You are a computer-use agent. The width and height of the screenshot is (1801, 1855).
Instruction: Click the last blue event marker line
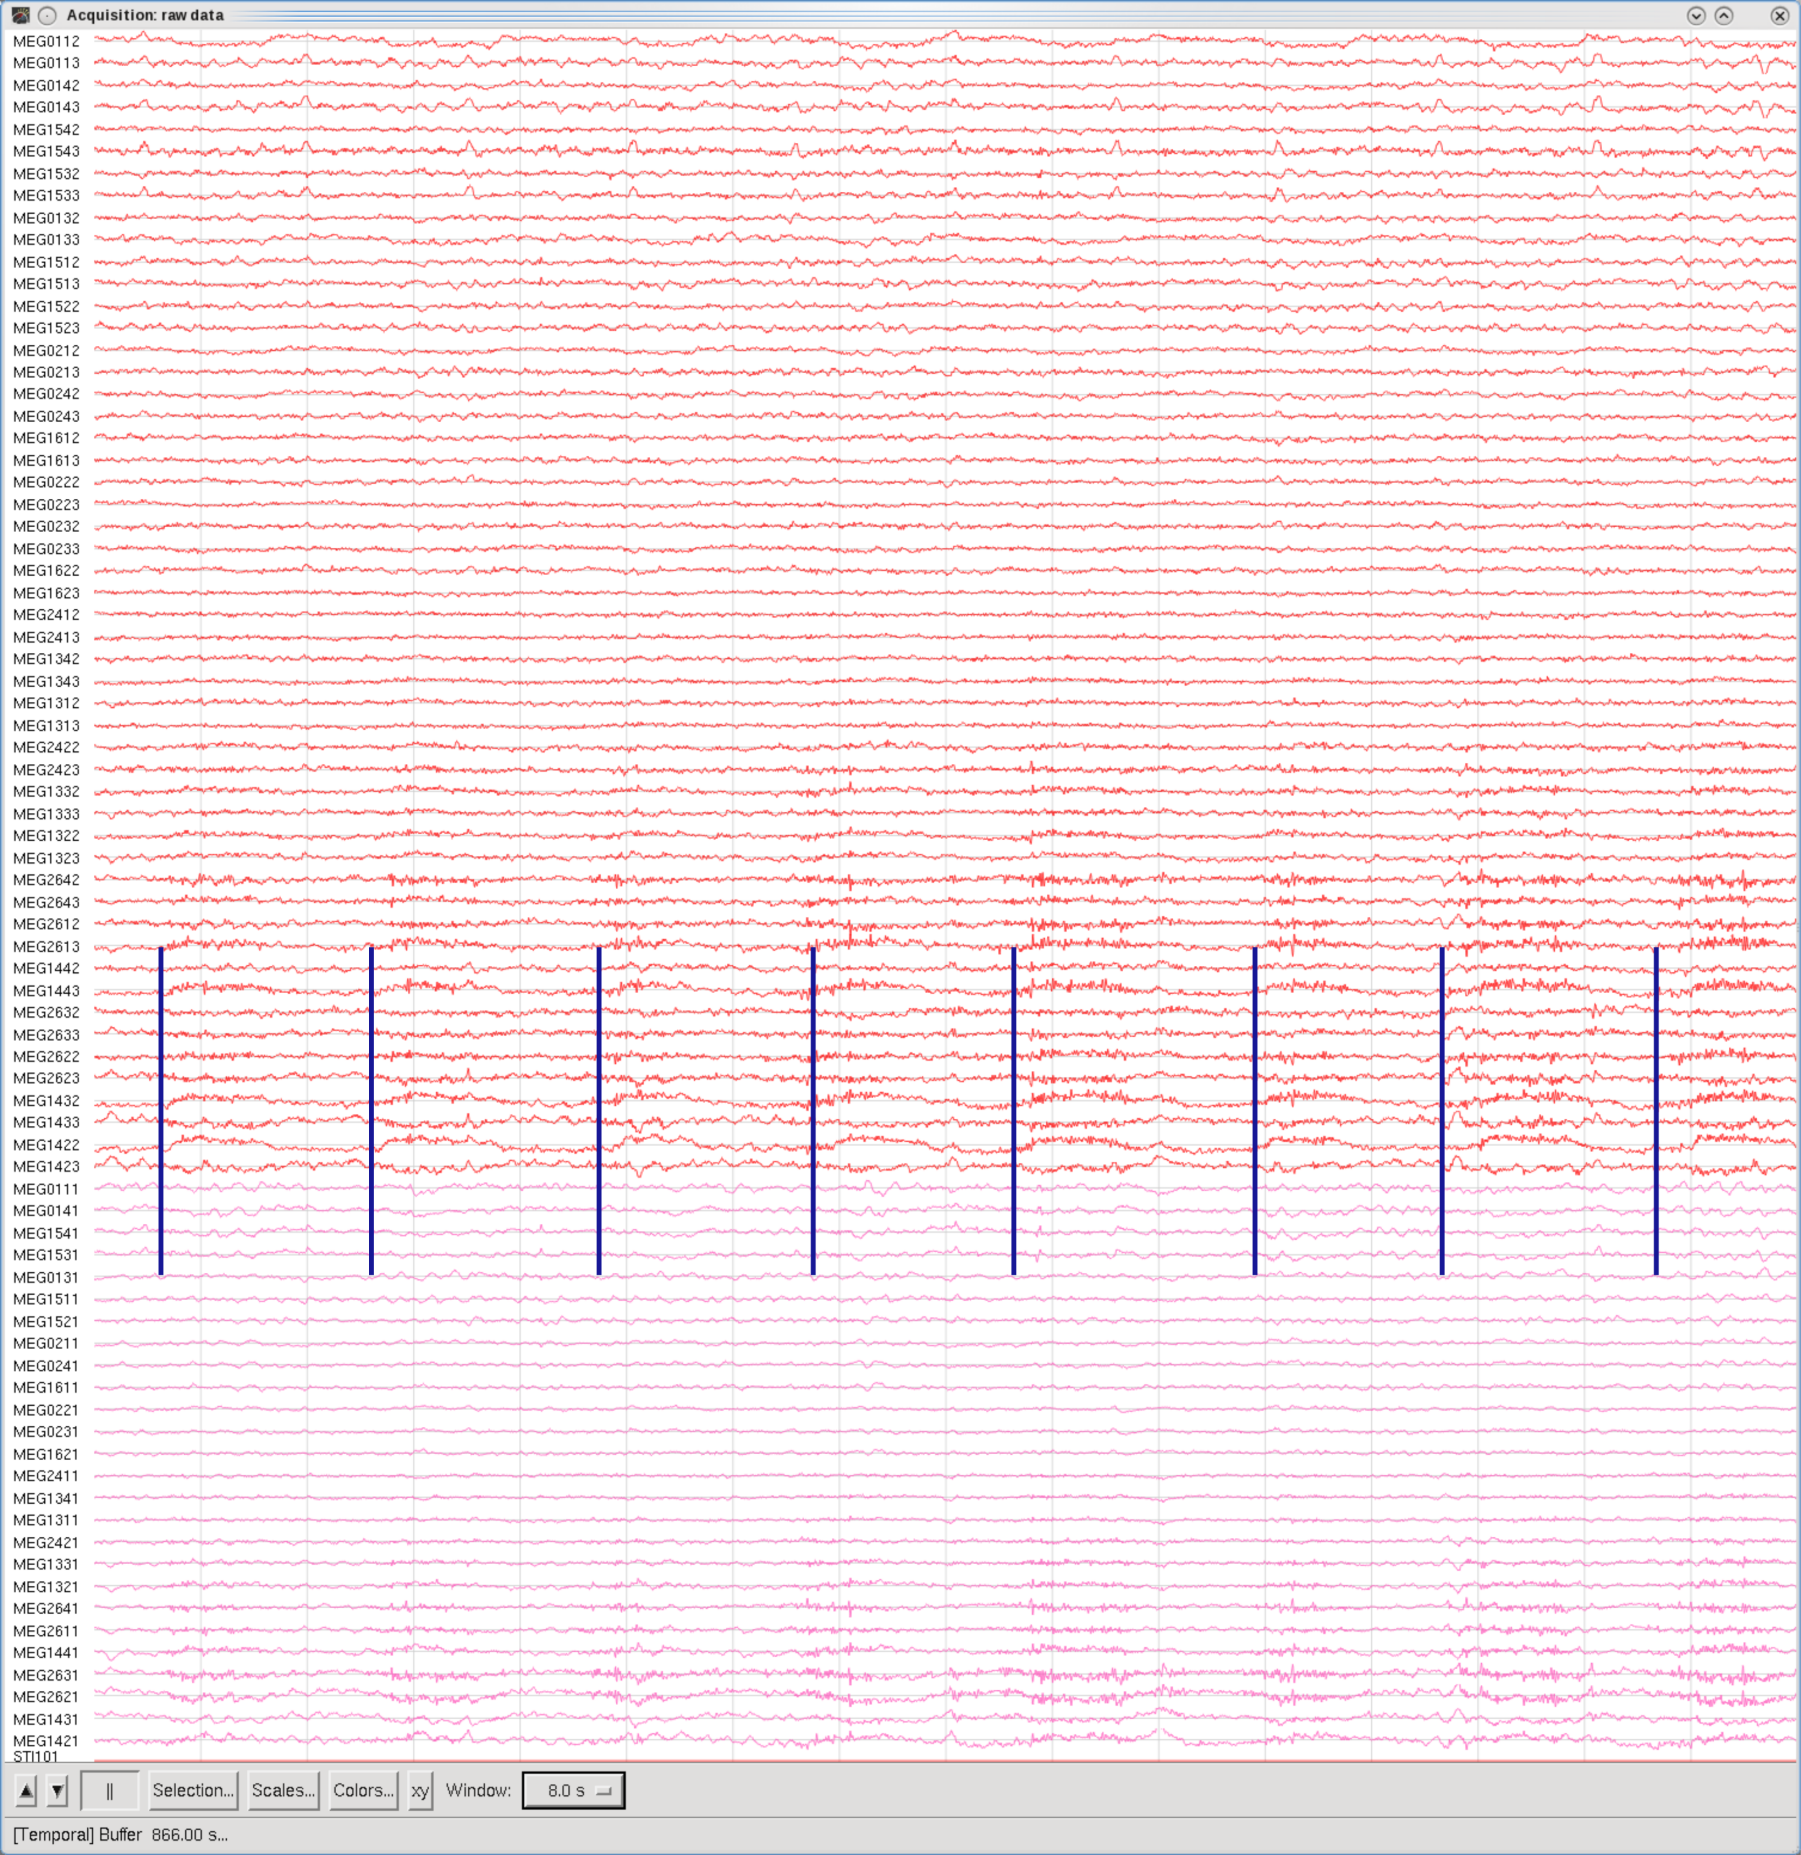(x=1656, y=1110)
